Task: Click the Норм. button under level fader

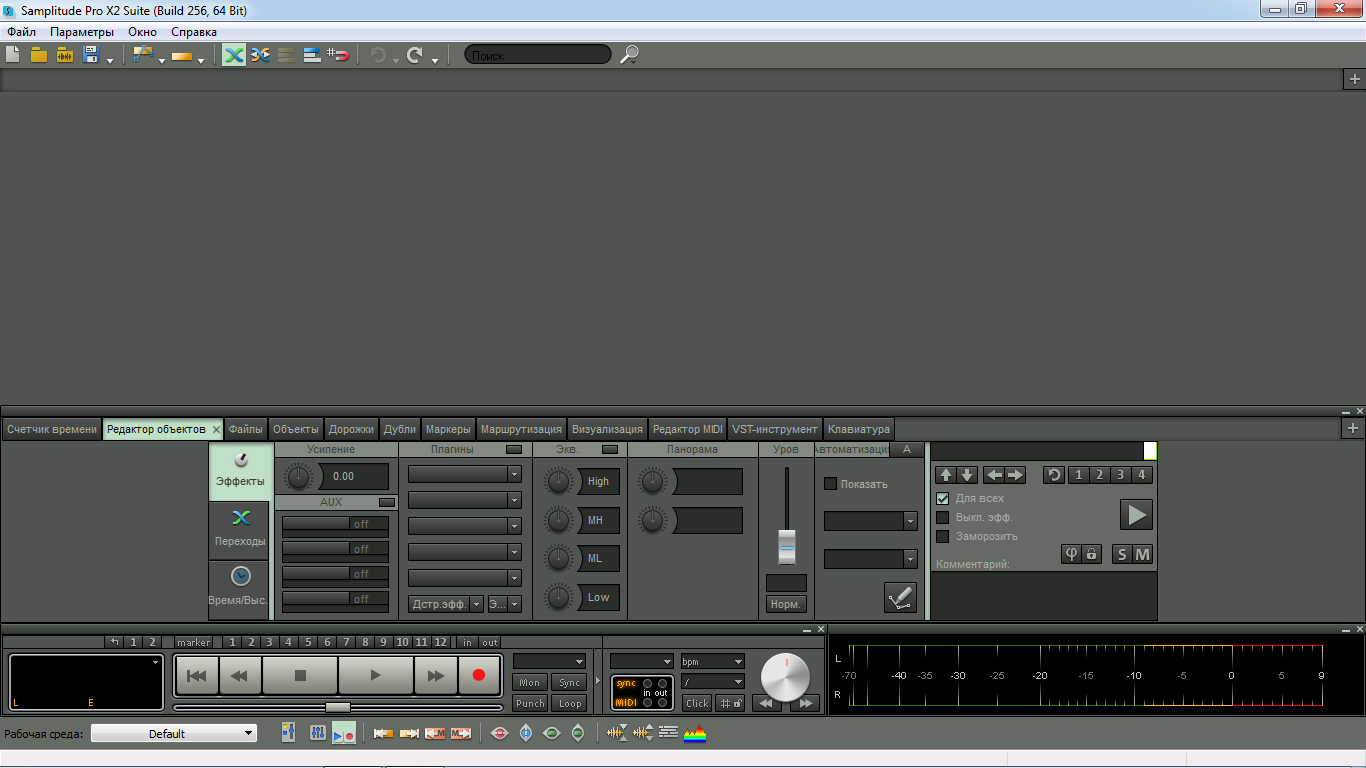Action: pyautogui.click(x=786, y=604)
